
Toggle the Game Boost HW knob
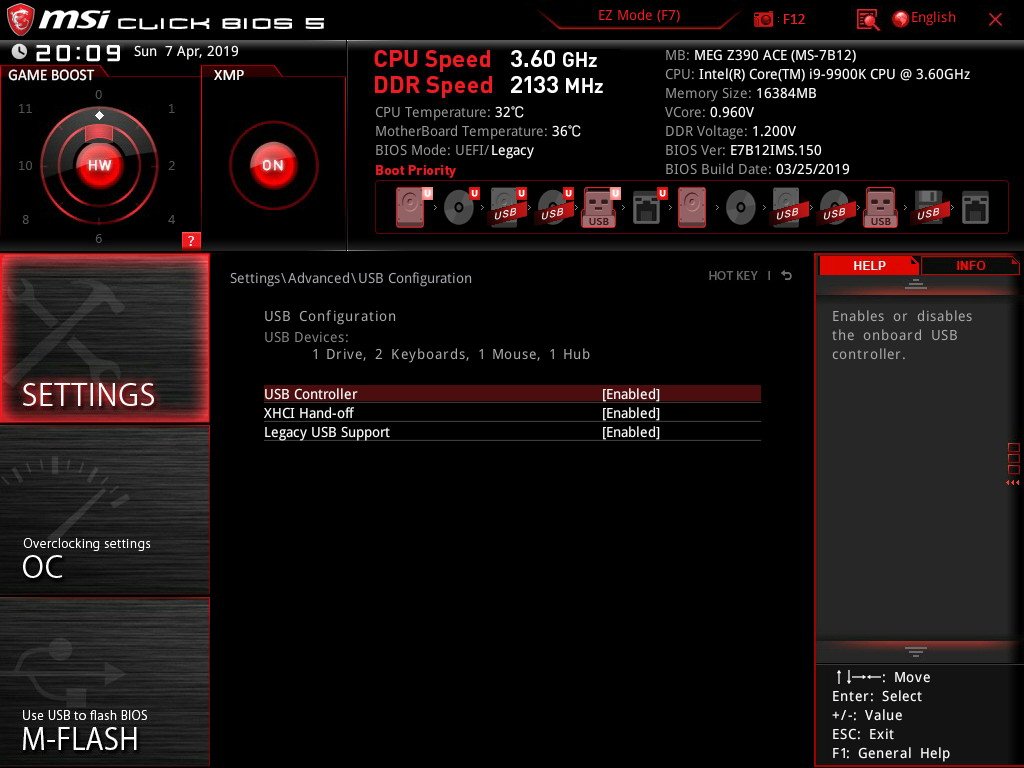[99, 165]
